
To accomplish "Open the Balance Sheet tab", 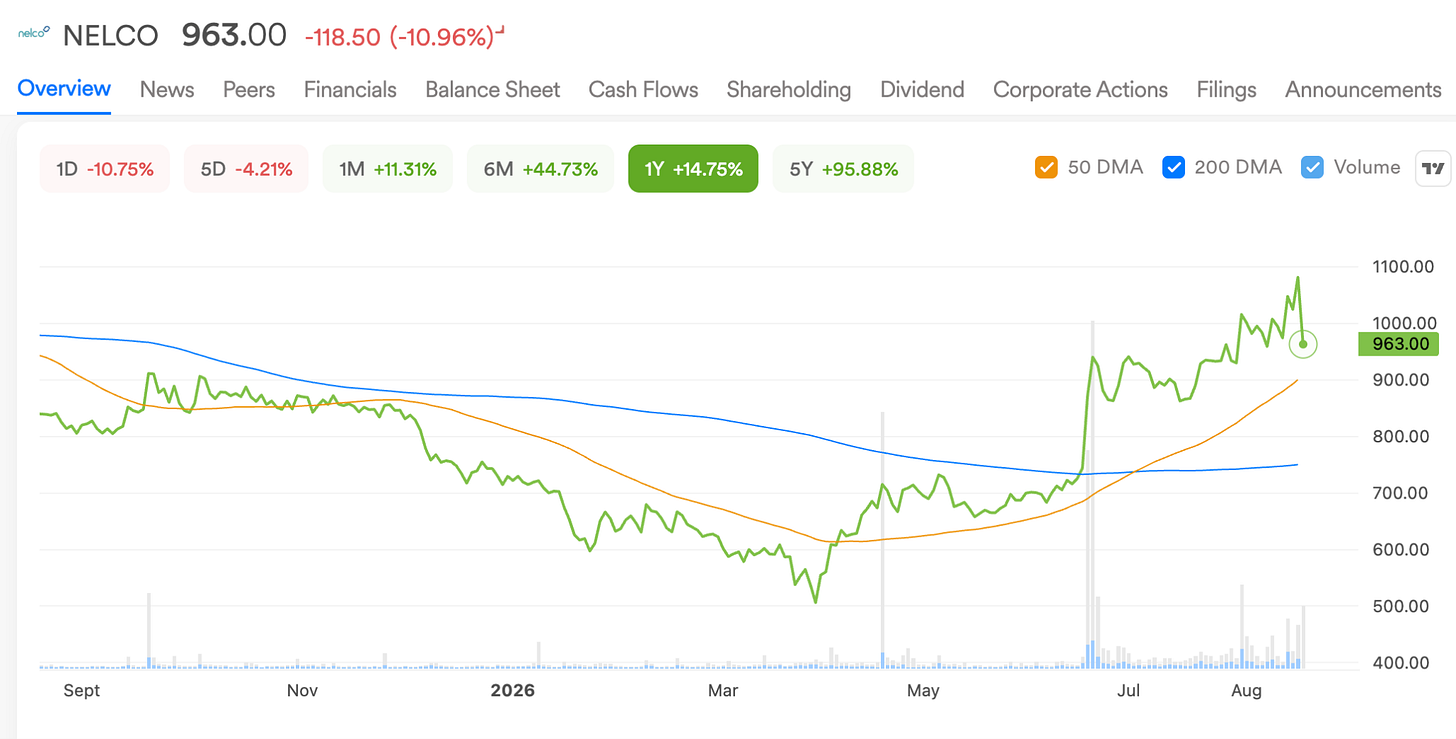I will (x=493, y=90).
